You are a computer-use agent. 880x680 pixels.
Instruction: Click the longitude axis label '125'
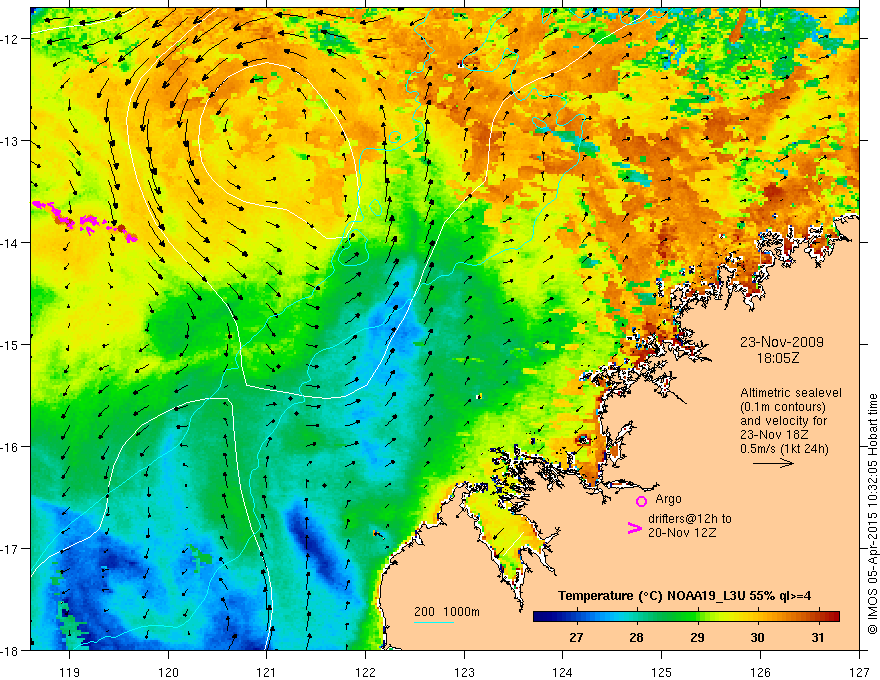(x=662, y=672)
